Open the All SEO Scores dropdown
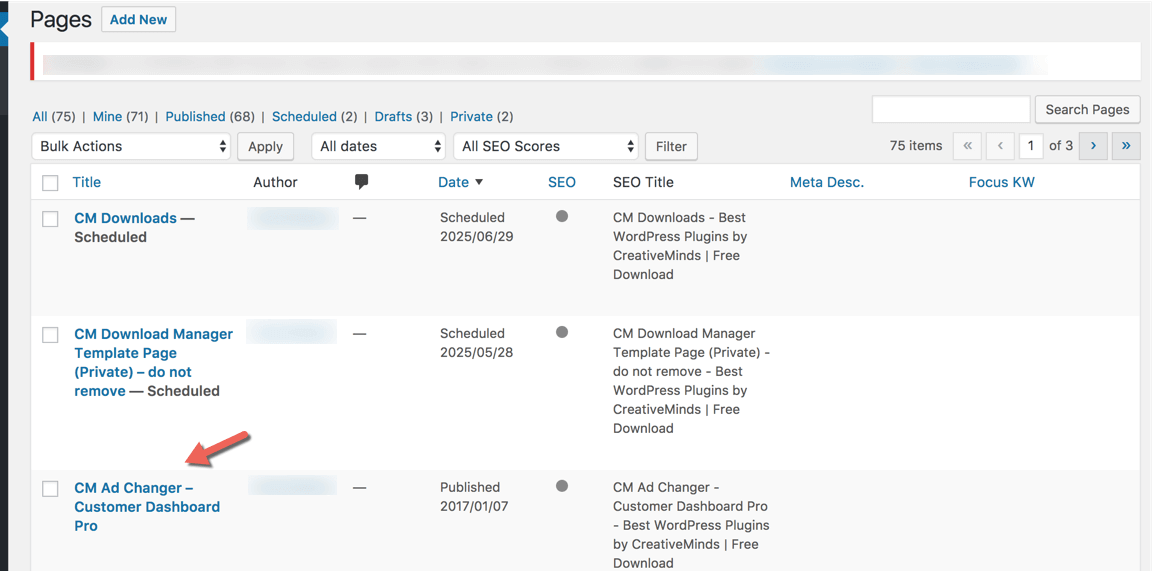This screenshot has height=571, width=1153. click(546, 146)
